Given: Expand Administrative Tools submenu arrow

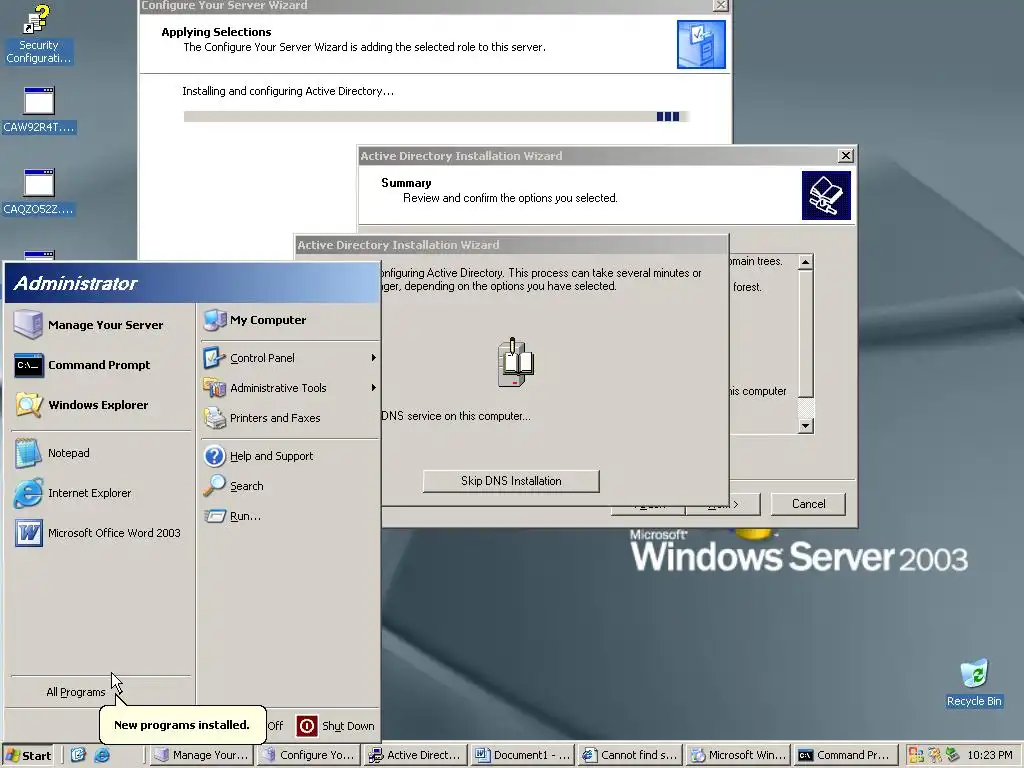Looking at the screenshot, I should coord(374,388).
